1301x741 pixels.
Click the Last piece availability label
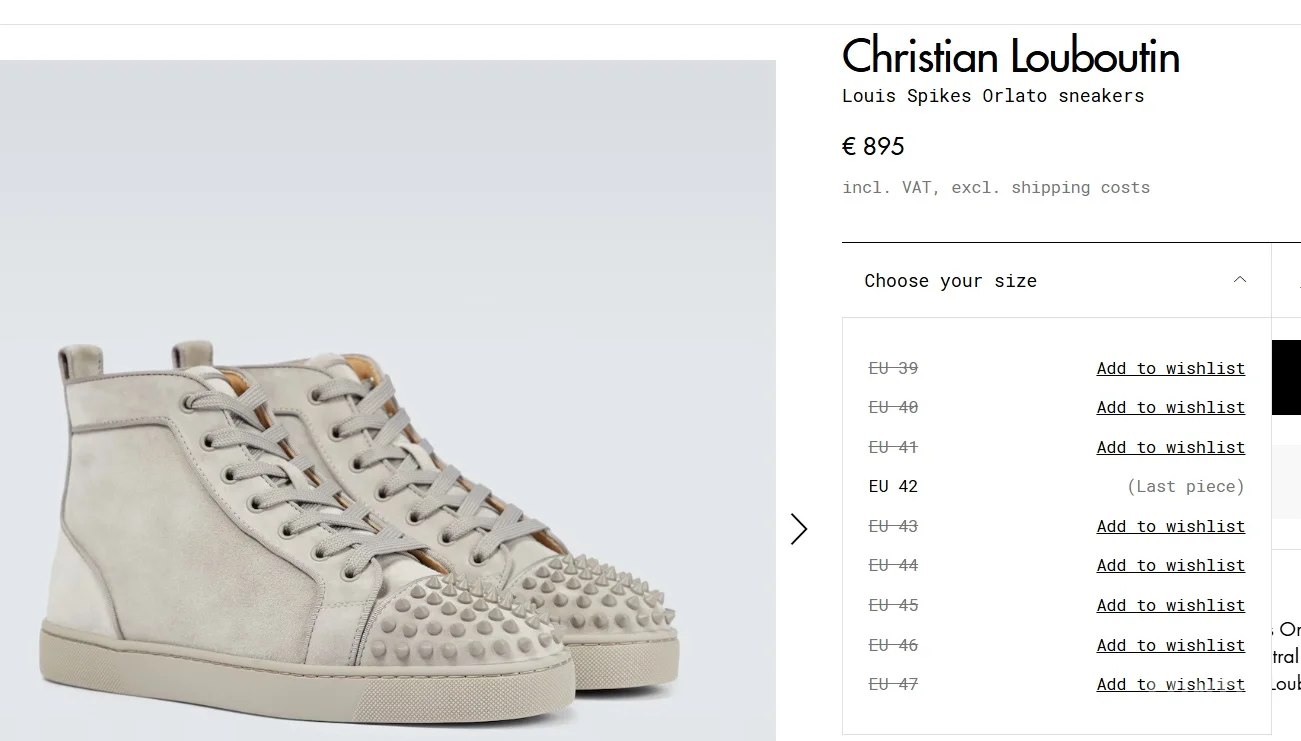[x=1185, y=486]
